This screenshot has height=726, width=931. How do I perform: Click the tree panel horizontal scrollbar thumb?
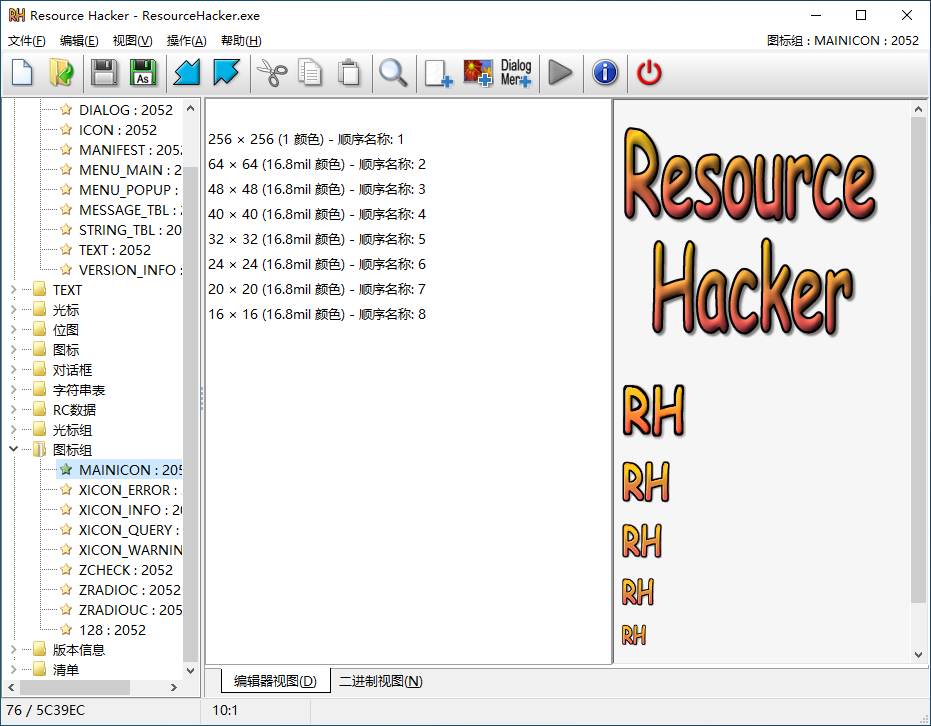(x=75, y=687)
